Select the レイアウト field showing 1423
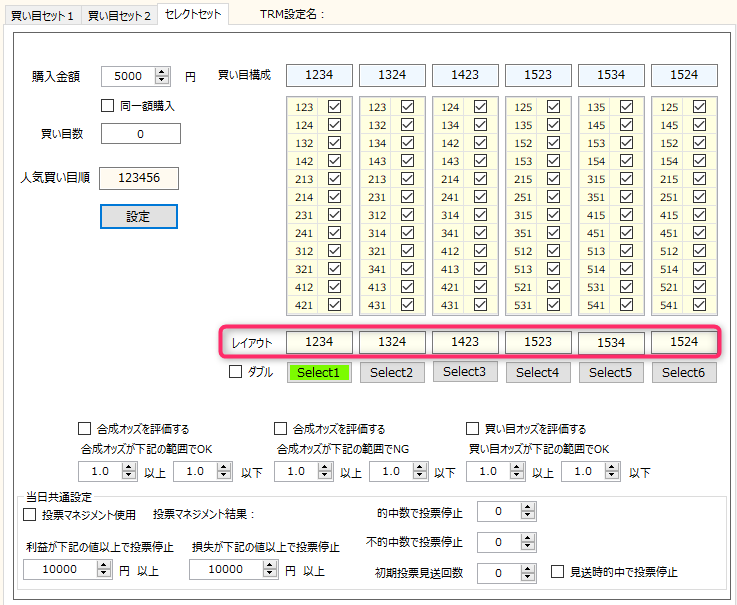This screenshot has height=605, width=737. click(x=465, y=342)
